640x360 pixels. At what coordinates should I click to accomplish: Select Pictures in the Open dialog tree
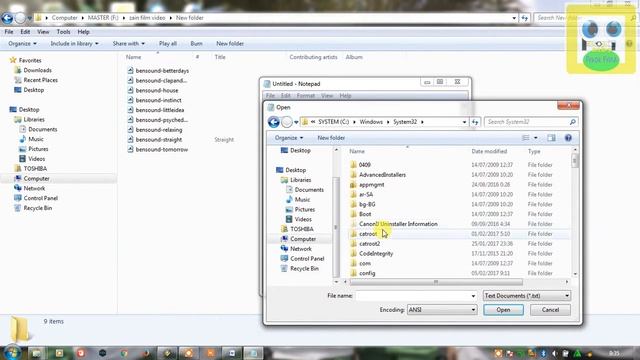[x=304, y=209]
